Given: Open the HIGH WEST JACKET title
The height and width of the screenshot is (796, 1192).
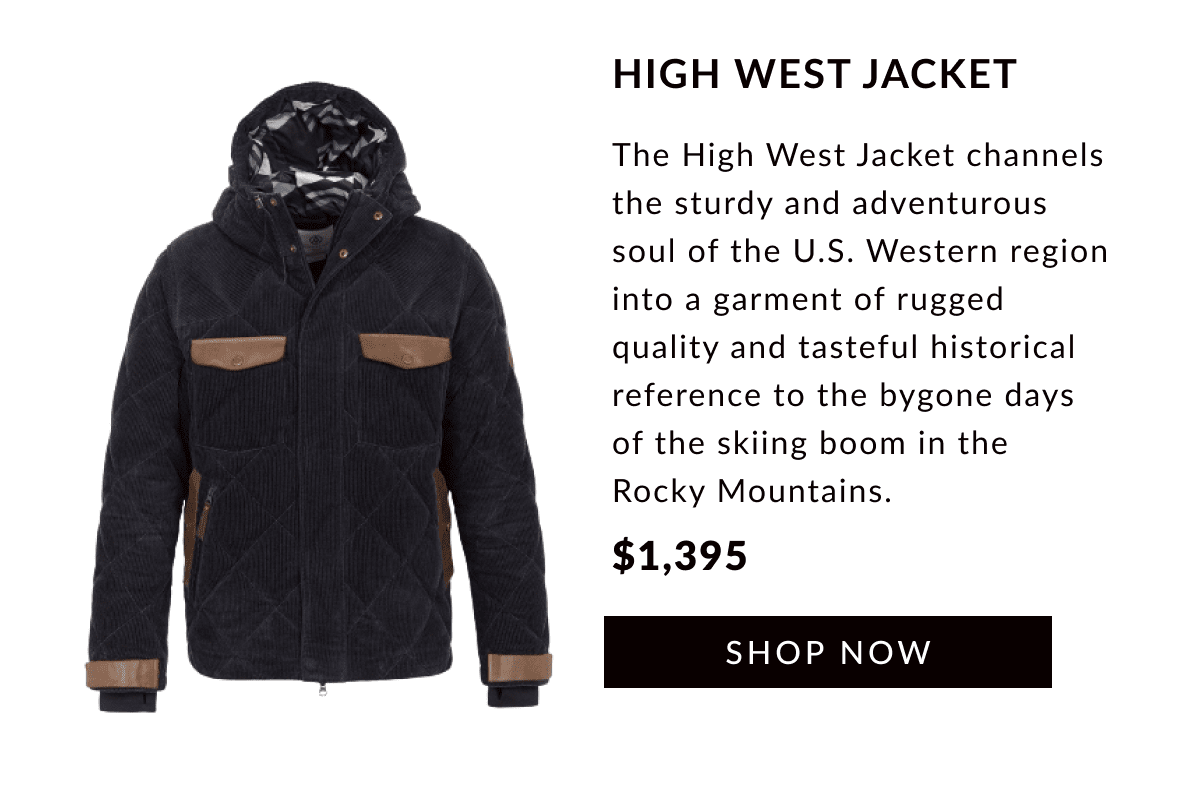Looking at the screenshot, I should tap(814, 74).
